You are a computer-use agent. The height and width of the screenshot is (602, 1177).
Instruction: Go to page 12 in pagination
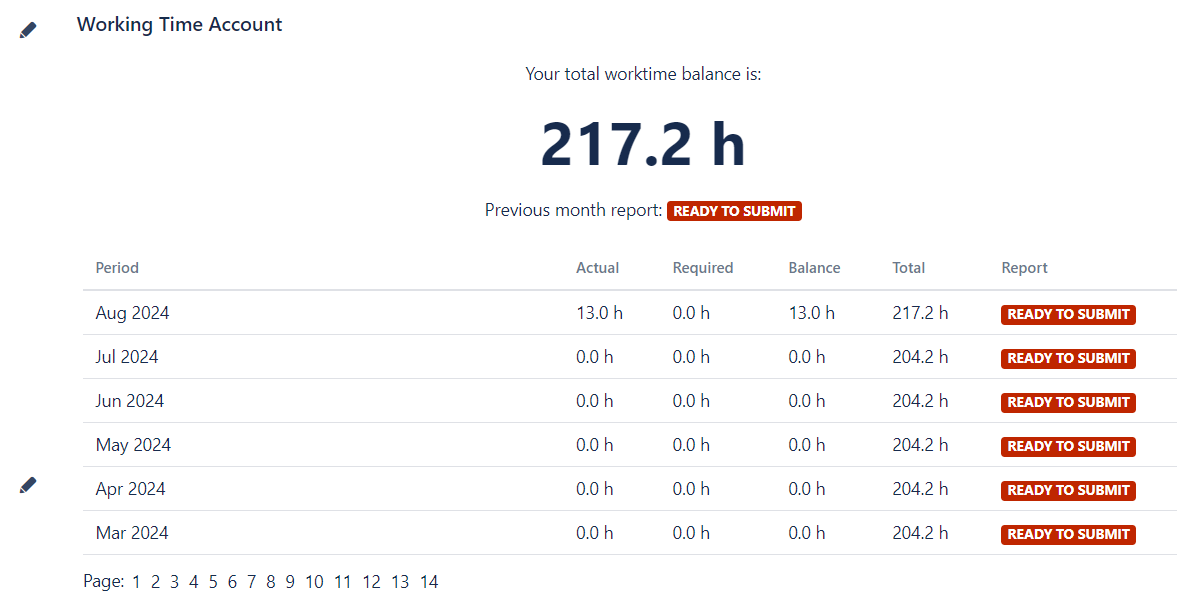[372, 582]
